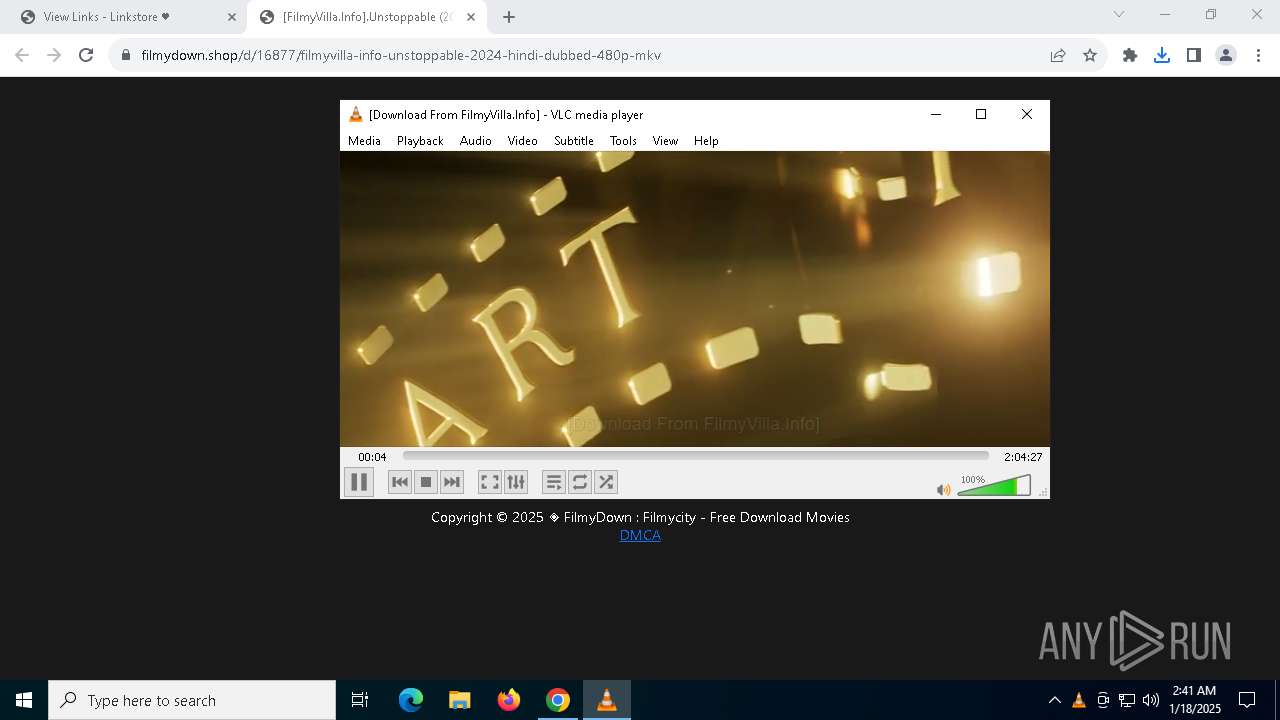Switch to VLC on the taskbar

607,700
